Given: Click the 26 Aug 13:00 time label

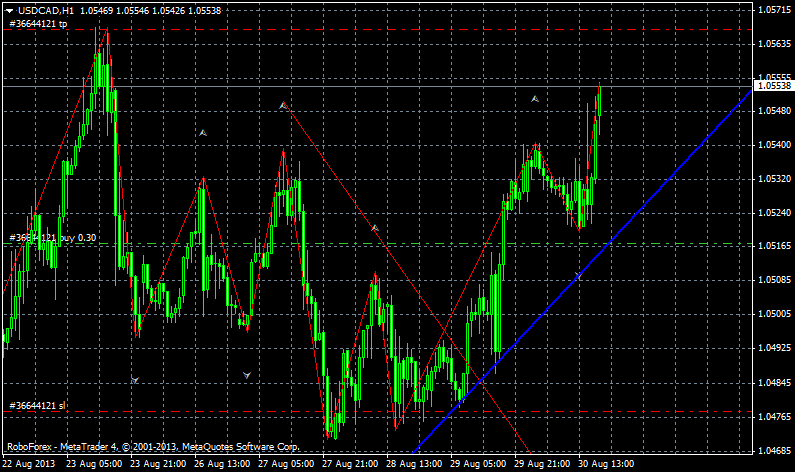Looking at the screenshot, I should coord(222,464).
